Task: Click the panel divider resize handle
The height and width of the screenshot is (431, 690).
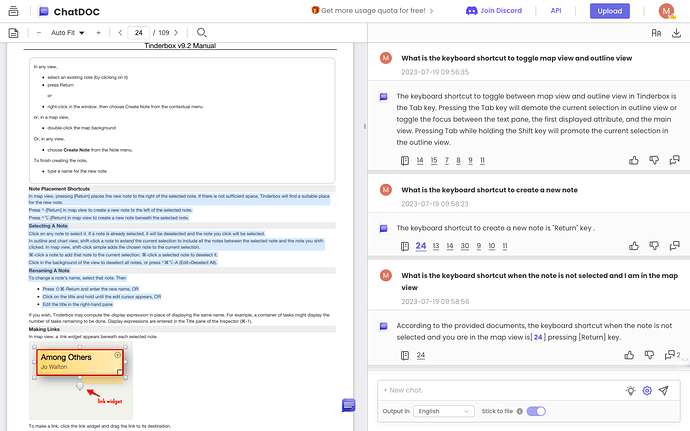Action: 365,126
